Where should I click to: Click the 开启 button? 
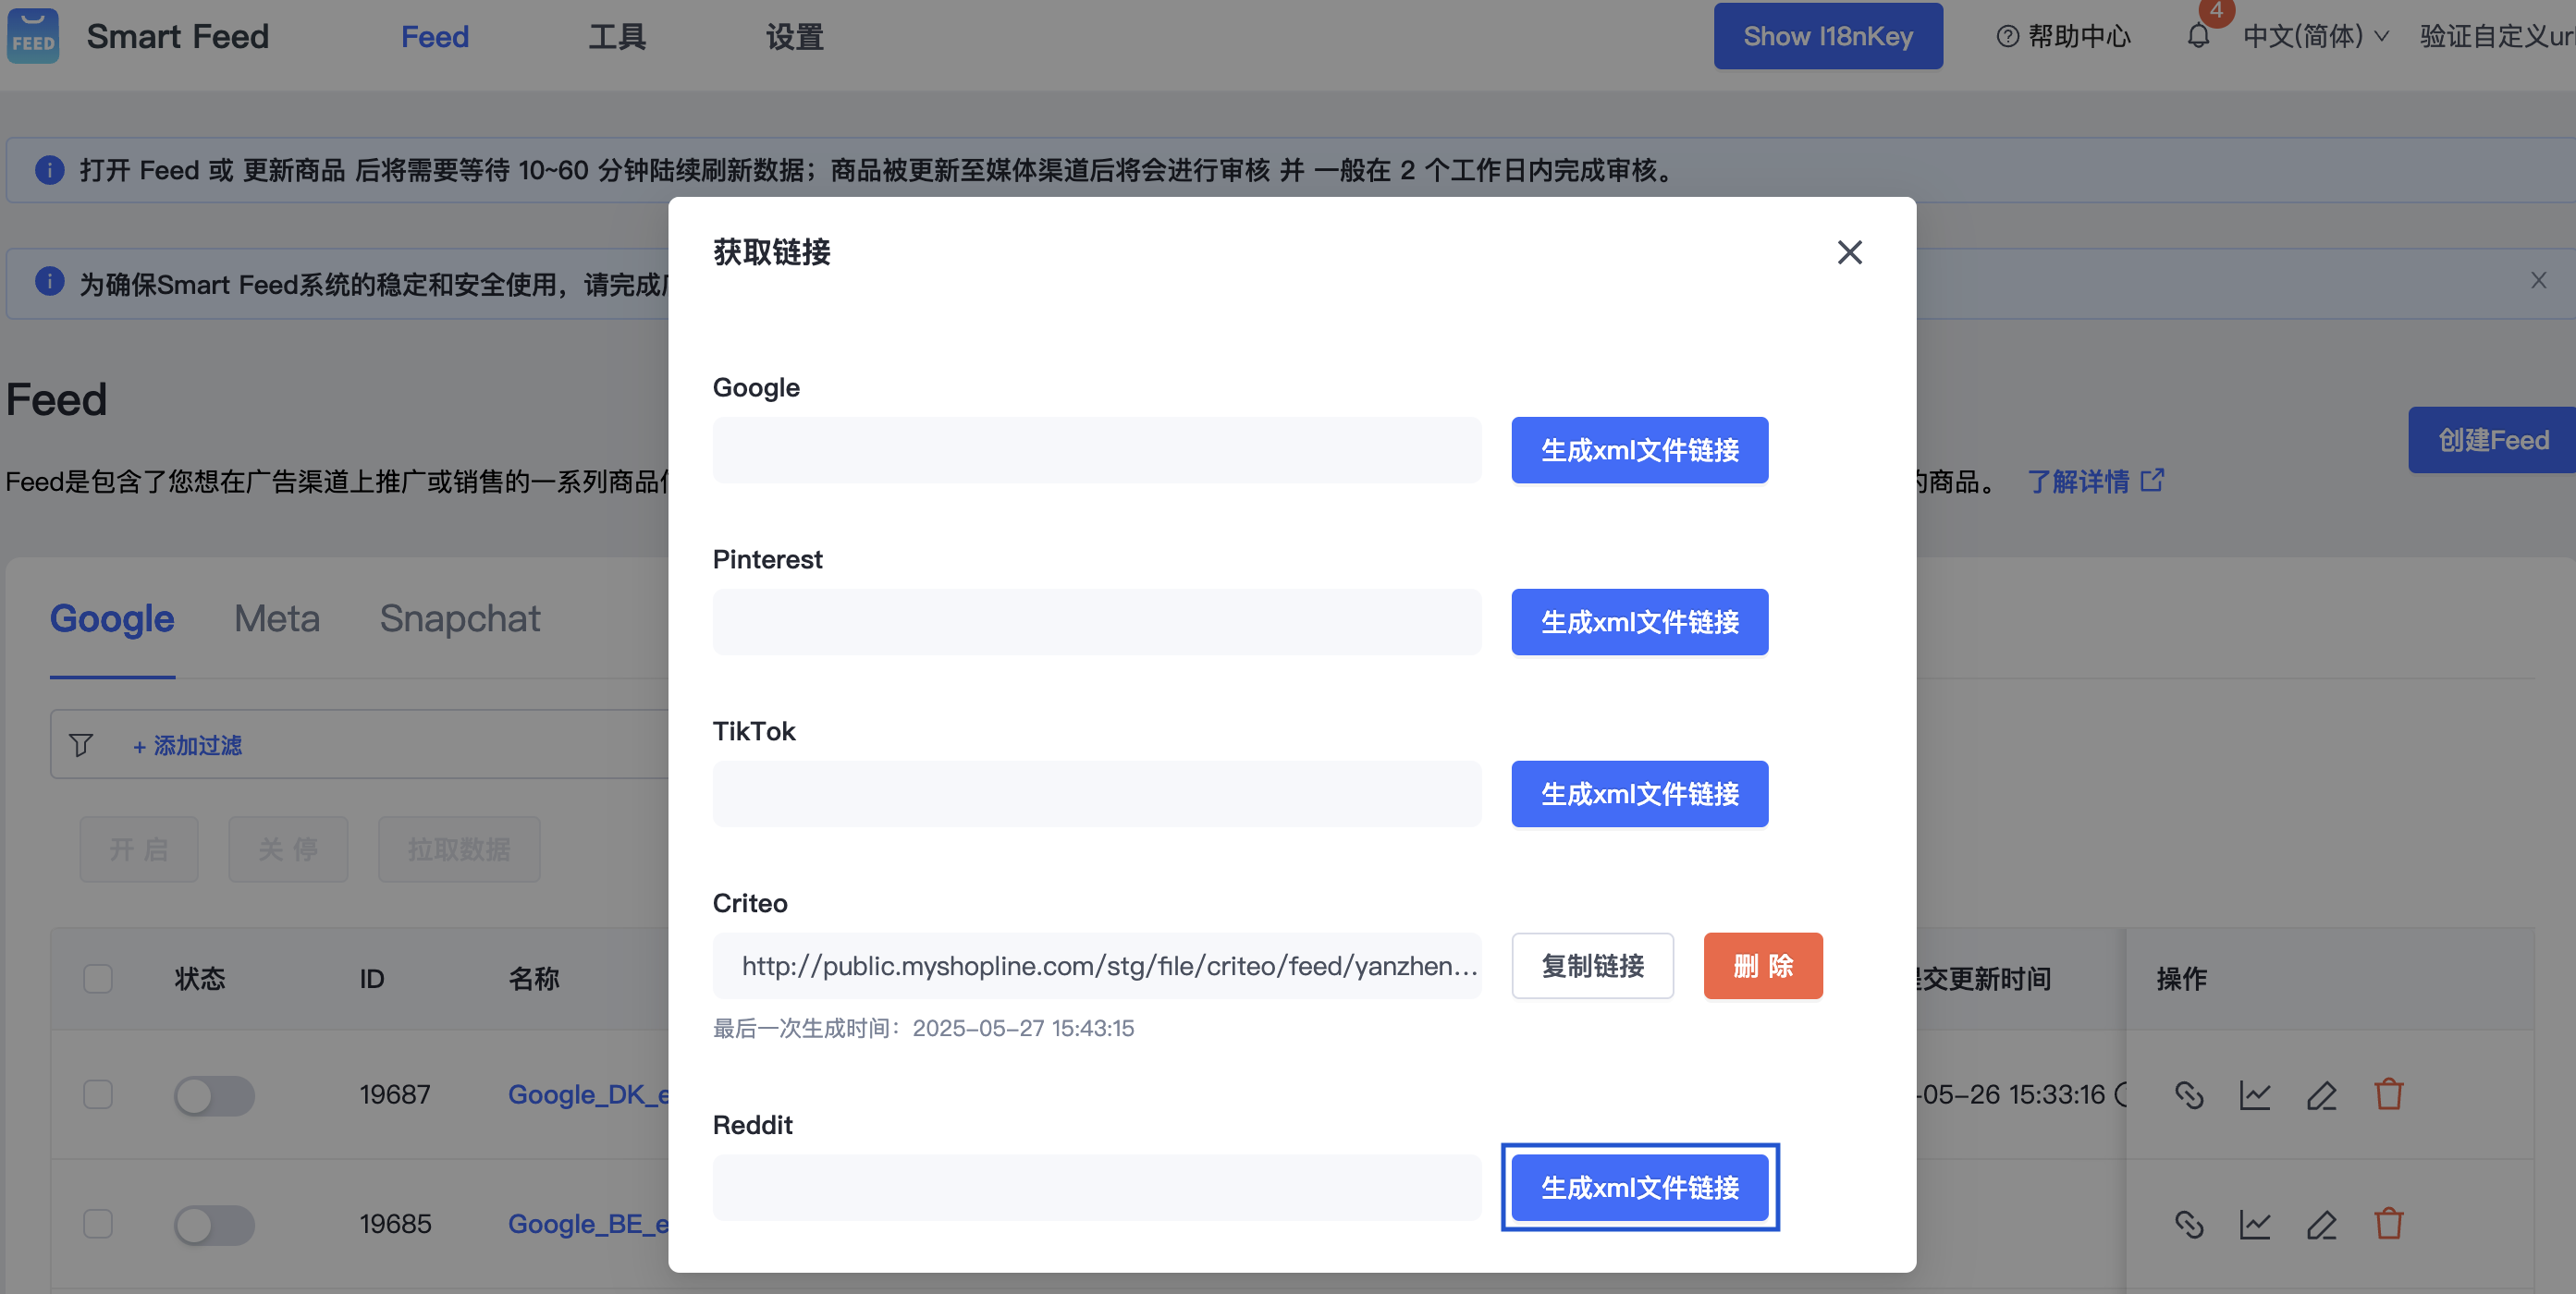139,849
